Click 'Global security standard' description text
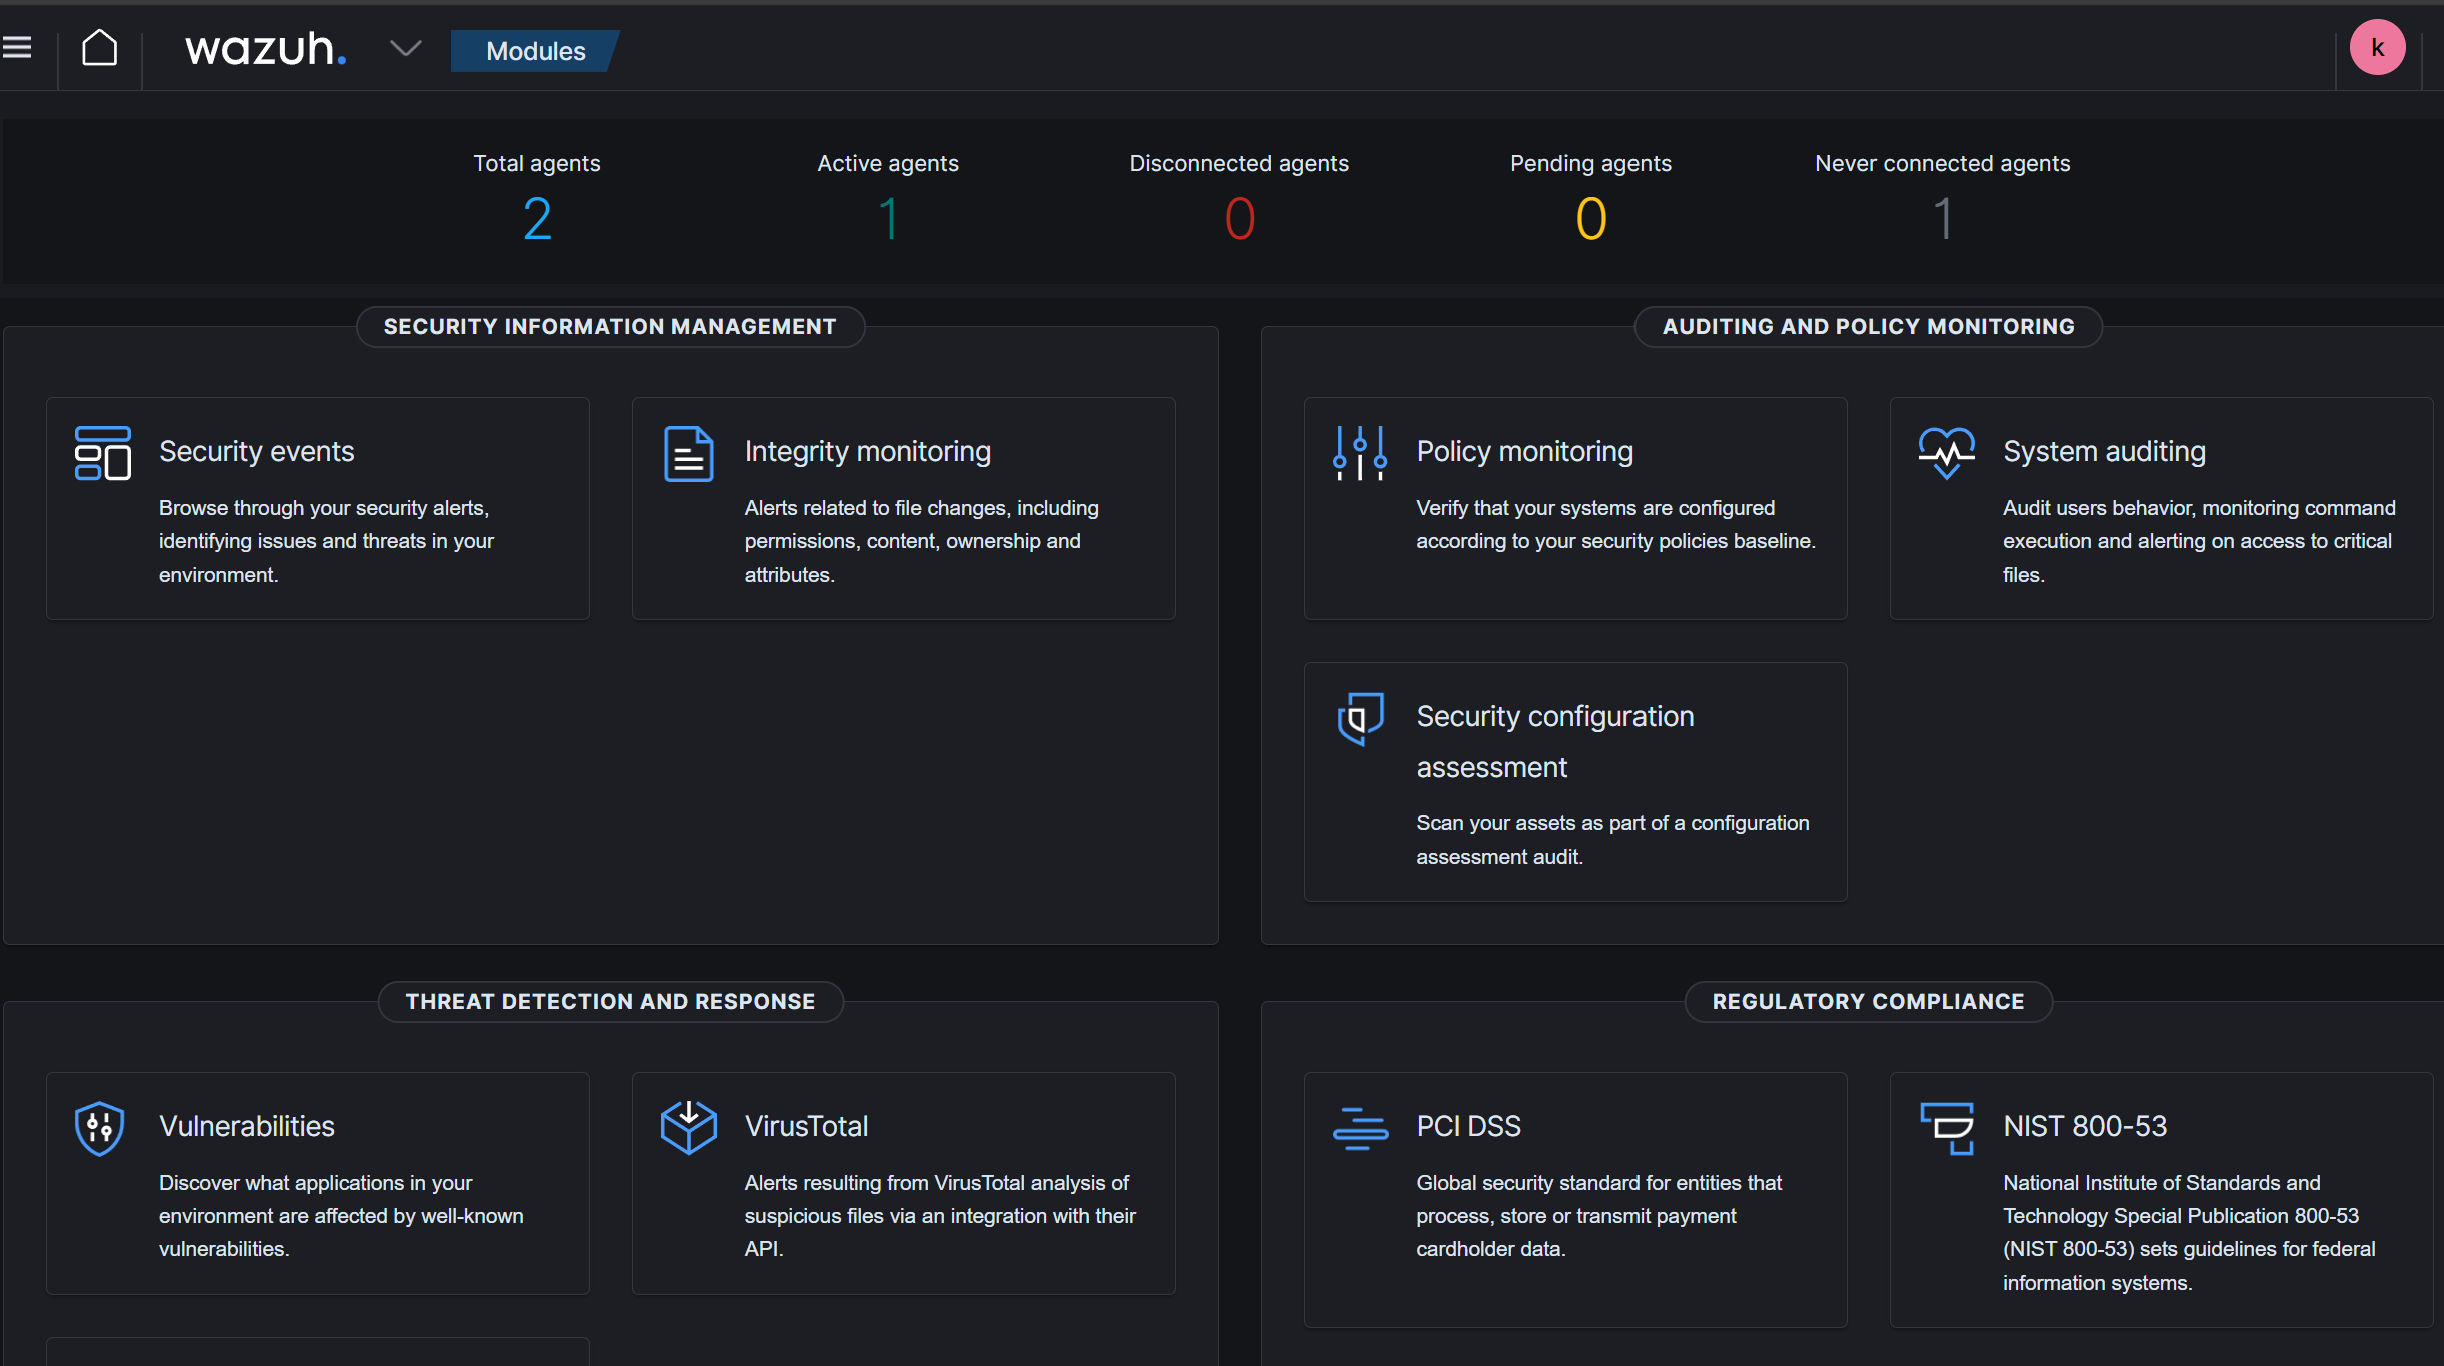The width and height of the screenshot is (2444, 1366). tap(1599, 1216)
